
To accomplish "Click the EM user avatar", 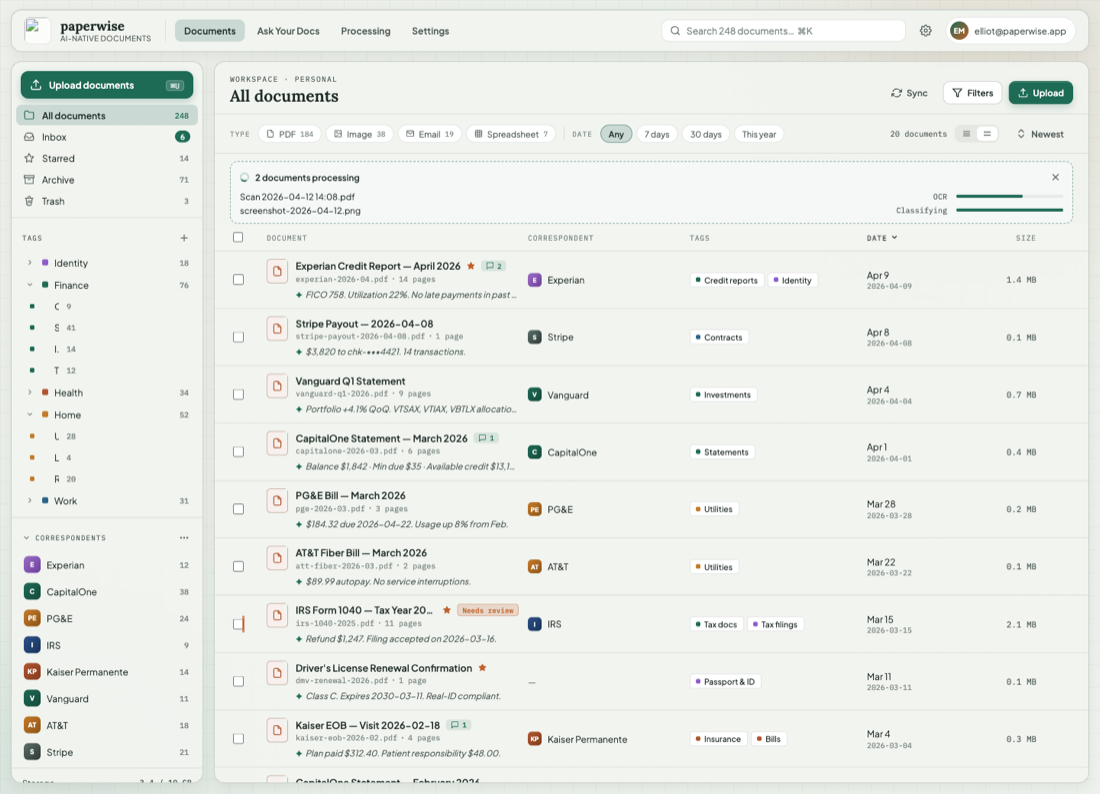I will (958, 31).
